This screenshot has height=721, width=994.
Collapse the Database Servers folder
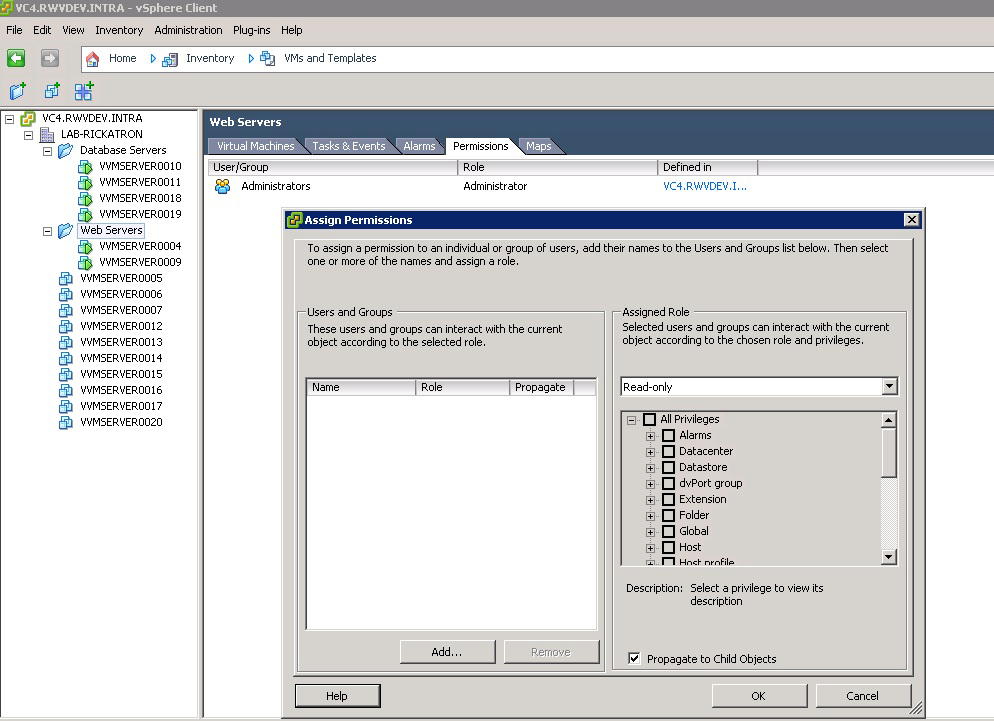tap(48, 152)
